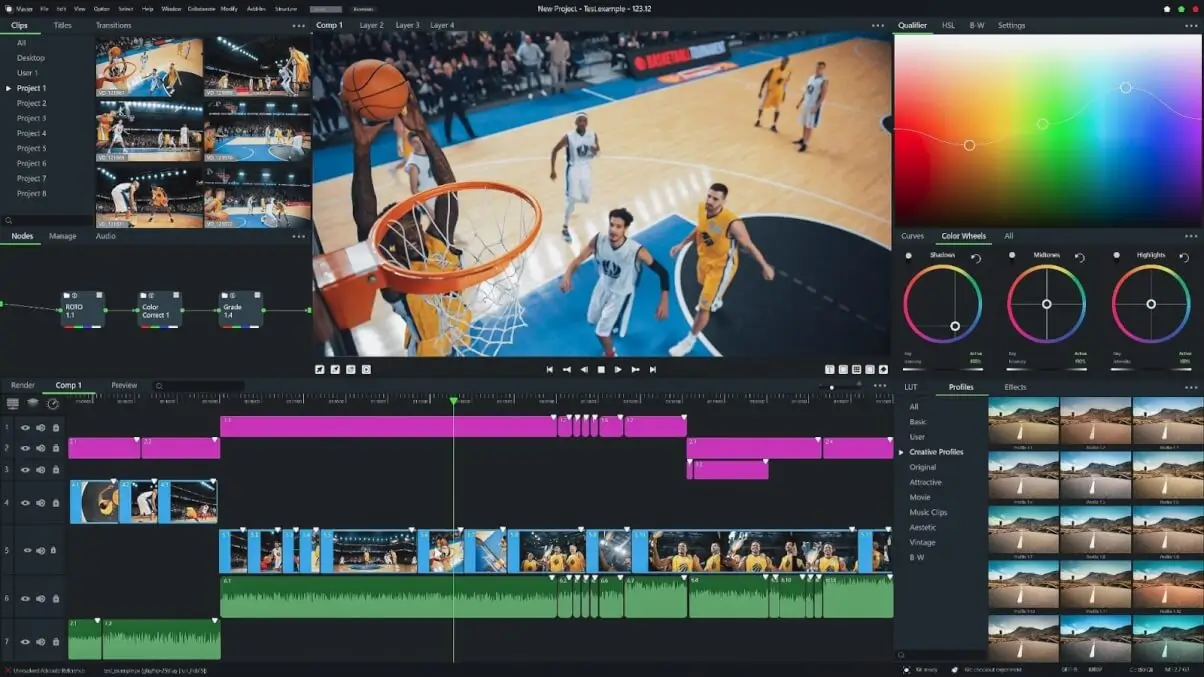Screen dimensions: 1204x677
Task: Mute audio on track 7
Action: [40, 643]
